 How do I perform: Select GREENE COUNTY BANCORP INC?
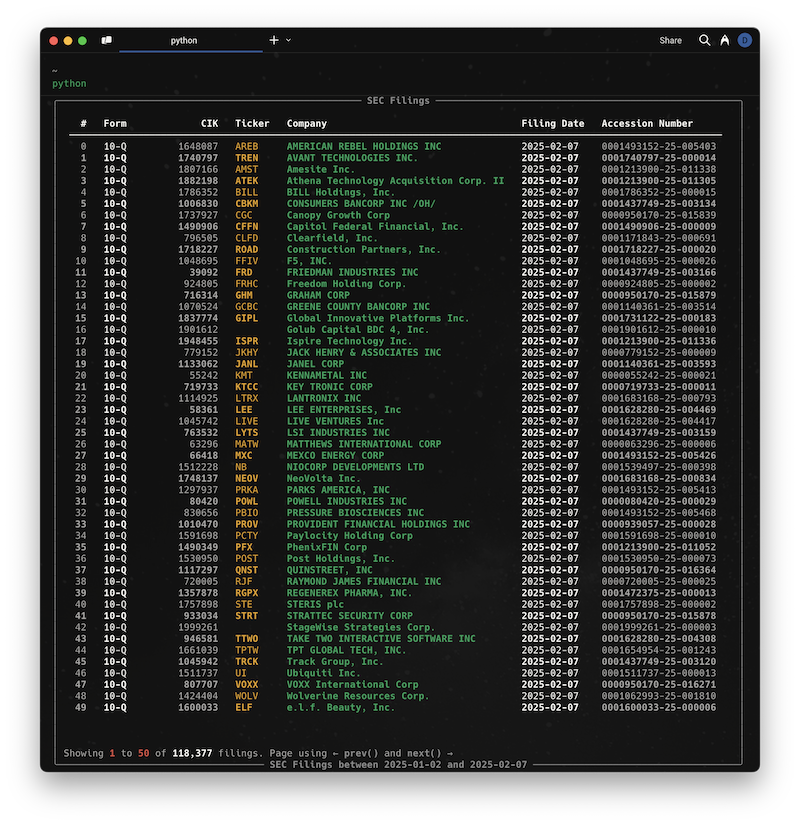(x=358, y=307)
